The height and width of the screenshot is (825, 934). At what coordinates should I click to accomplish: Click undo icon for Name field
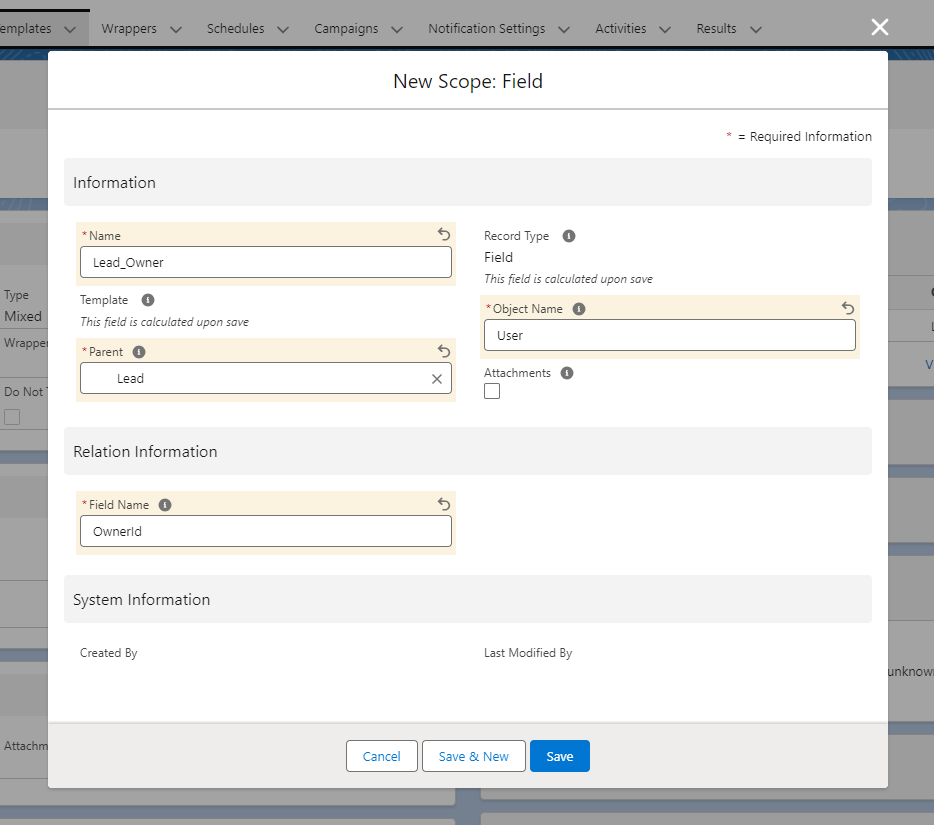[x=444, y=235]
